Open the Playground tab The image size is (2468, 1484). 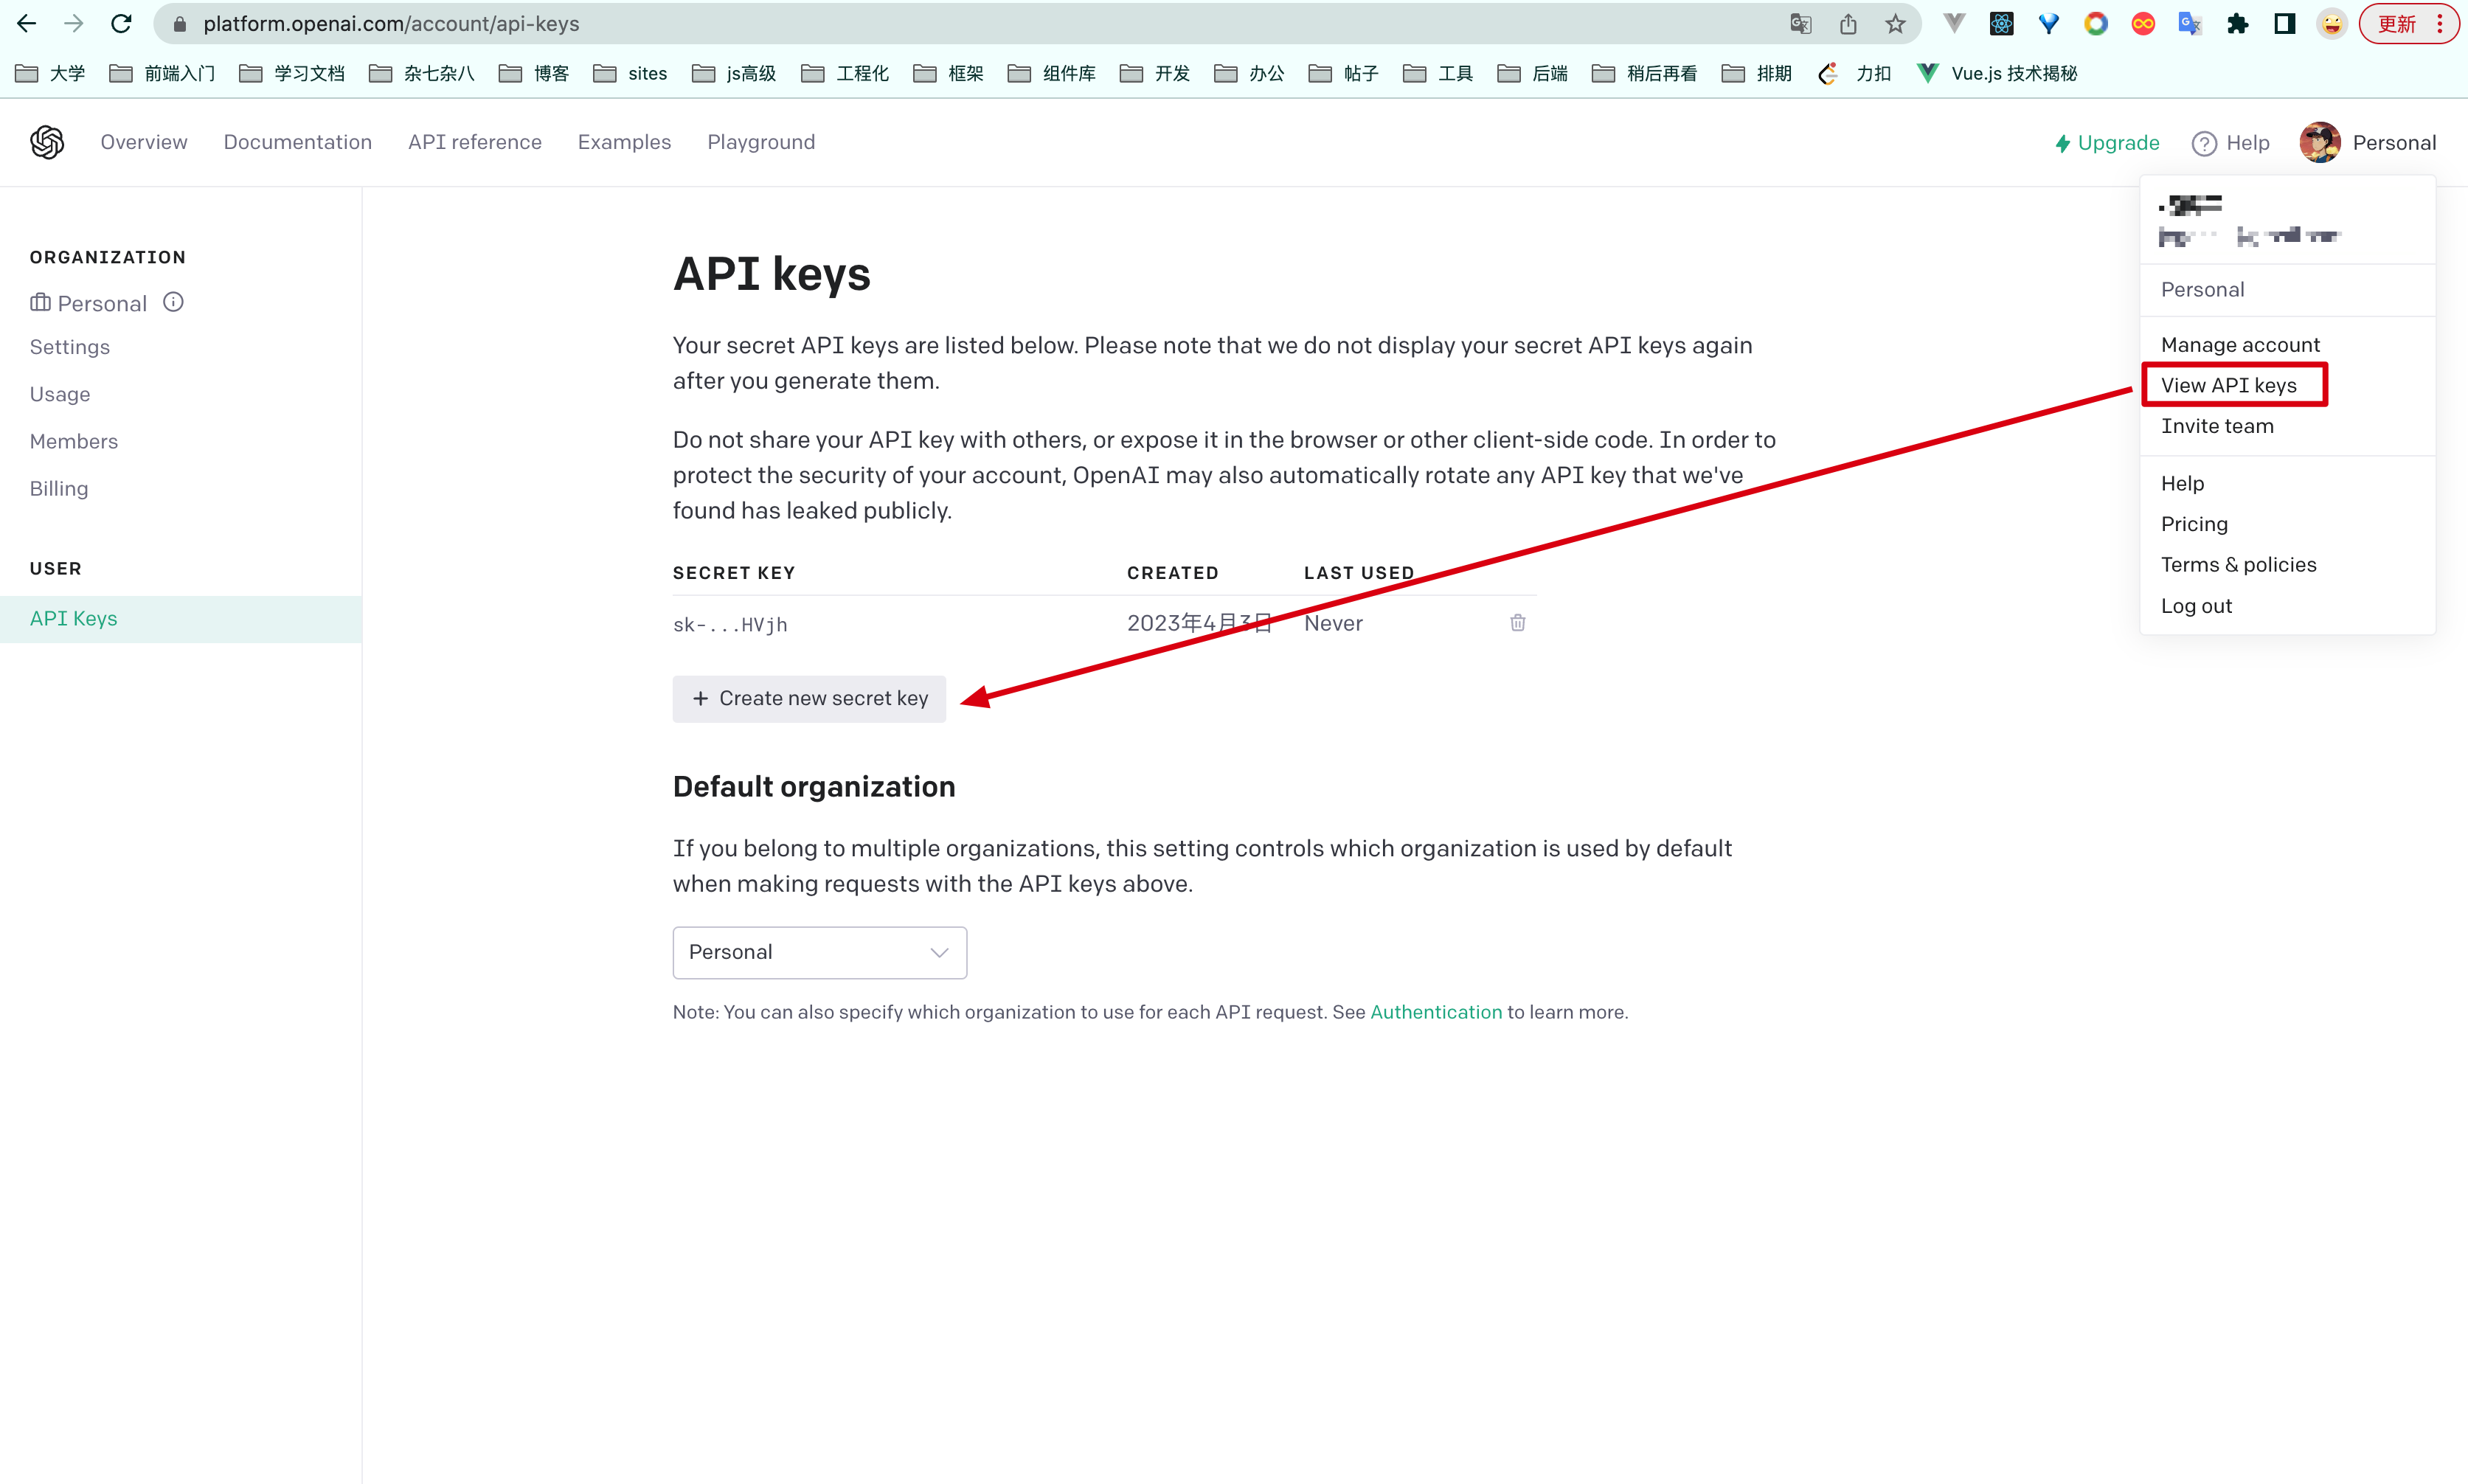pos(760,142)
